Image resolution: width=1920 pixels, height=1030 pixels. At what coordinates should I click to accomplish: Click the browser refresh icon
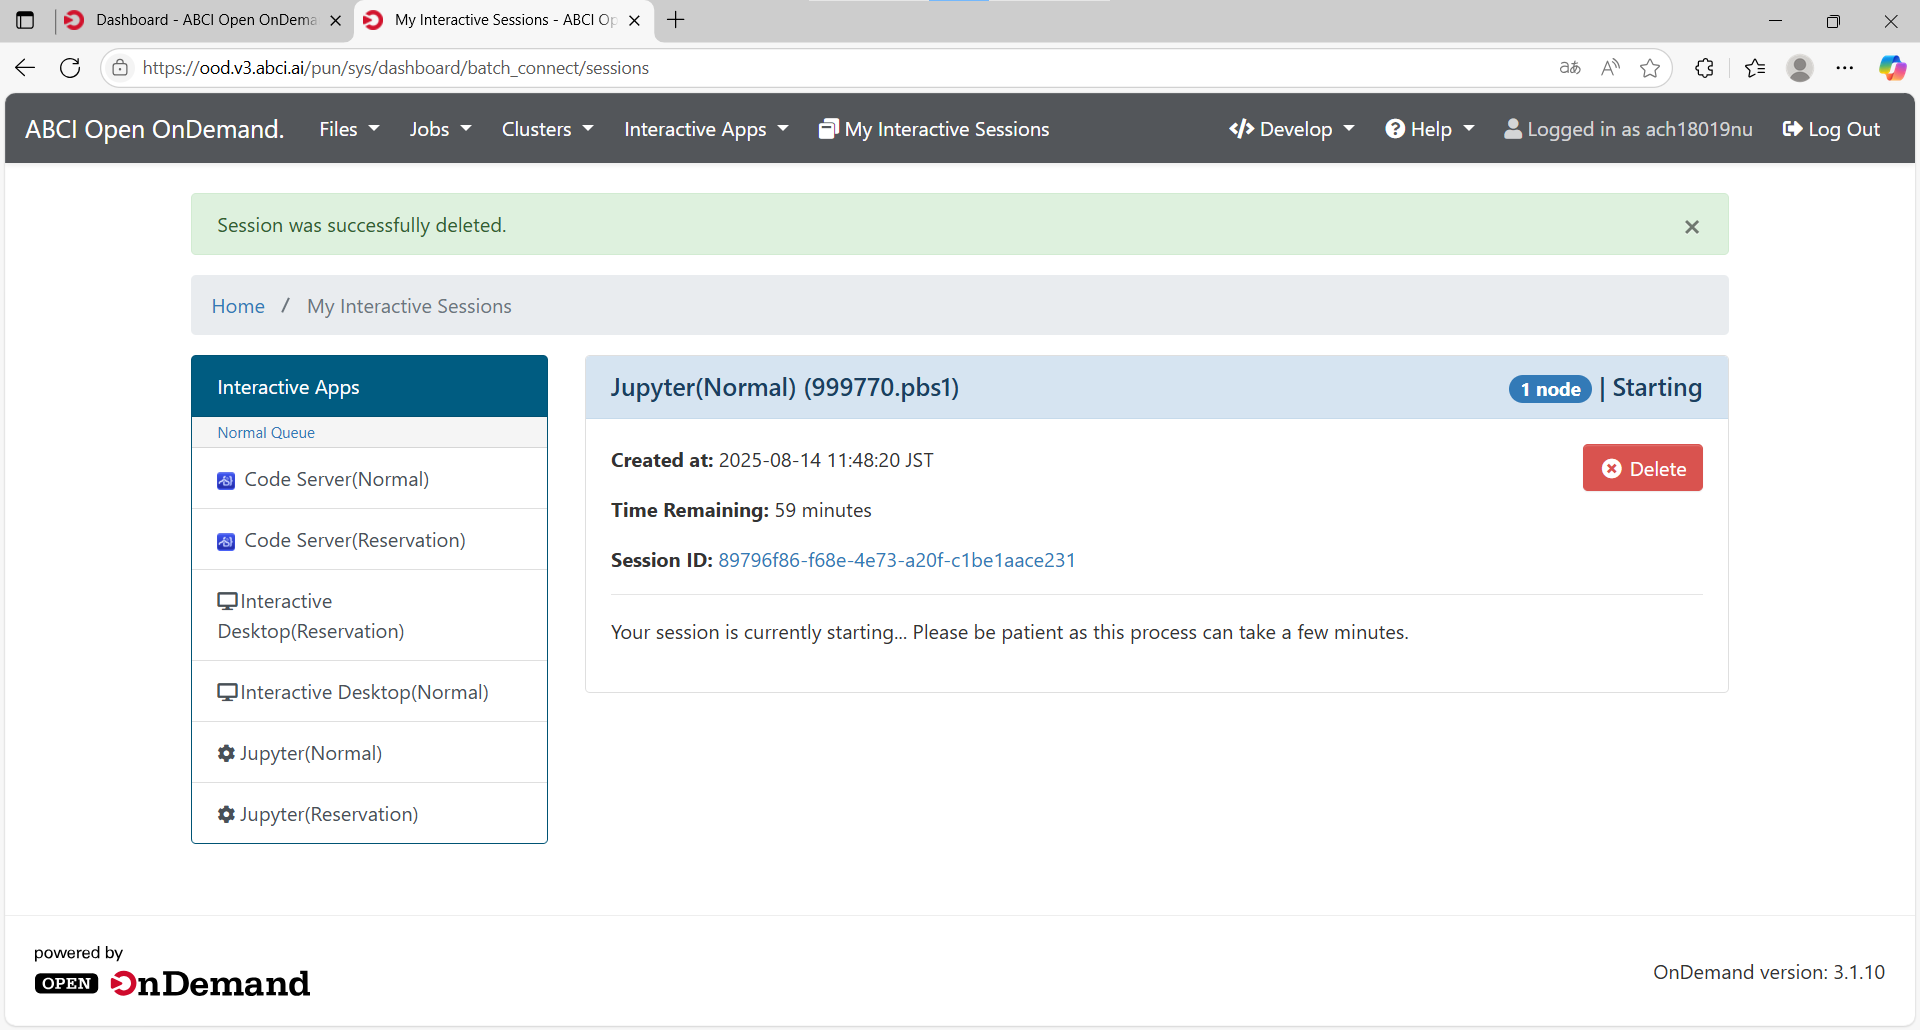pos(70,68)
